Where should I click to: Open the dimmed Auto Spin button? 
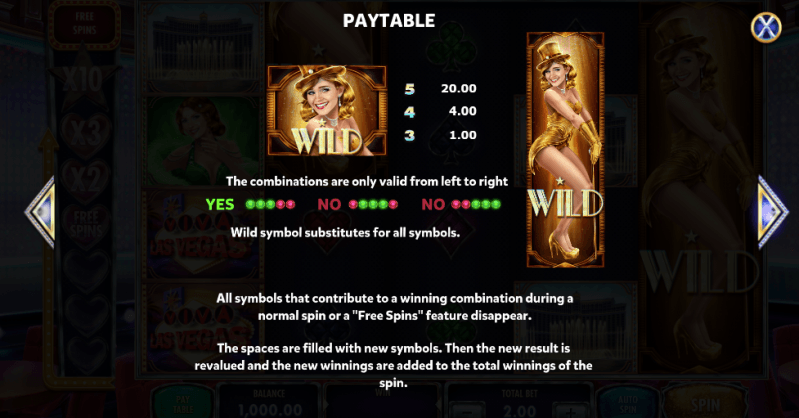tap(628, 404)
